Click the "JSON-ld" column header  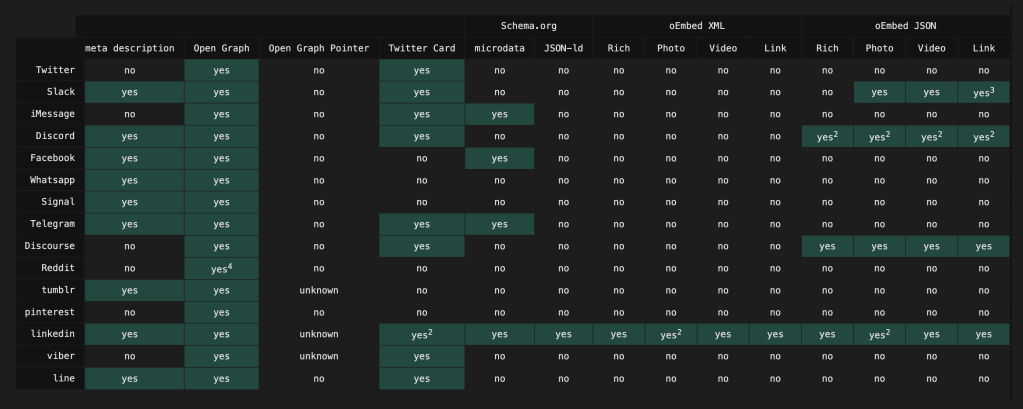click(563, 48)
